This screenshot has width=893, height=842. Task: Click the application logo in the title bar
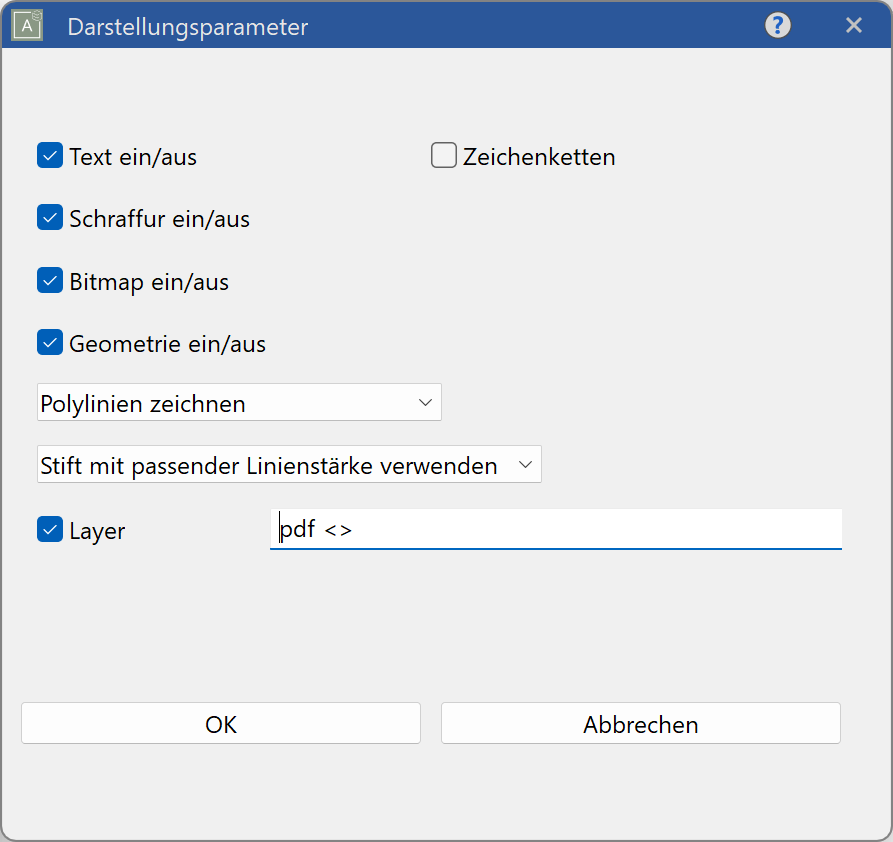point(27,25)
